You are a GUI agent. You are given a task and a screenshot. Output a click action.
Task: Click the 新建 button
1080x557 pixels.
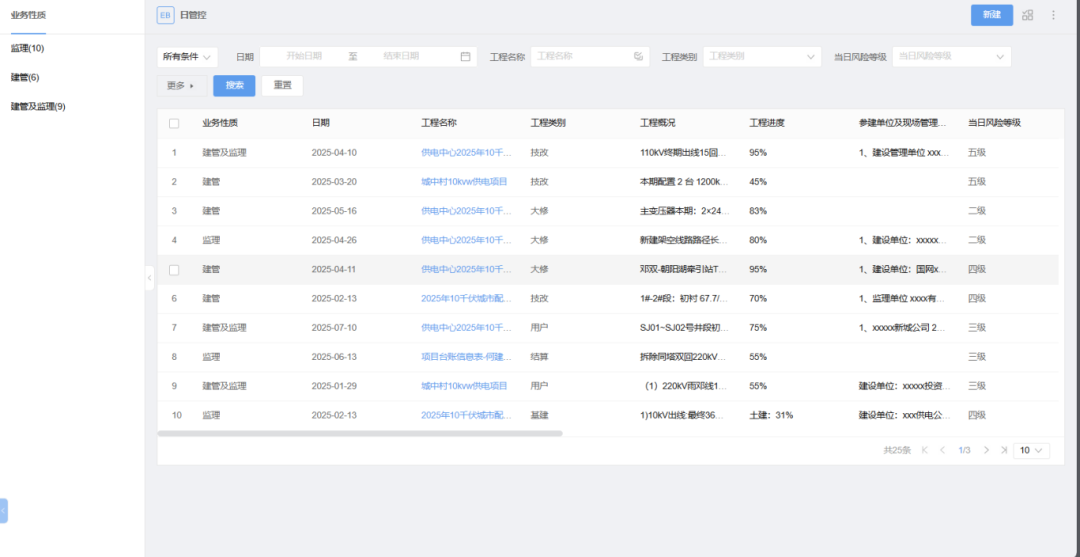tap(992, 15)
